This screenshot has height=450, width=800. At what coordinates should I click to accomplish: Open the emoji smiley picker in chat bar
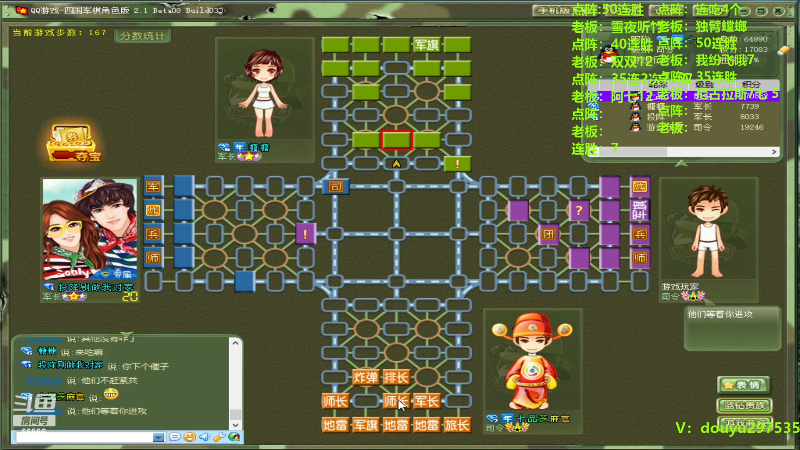[189, 437]
